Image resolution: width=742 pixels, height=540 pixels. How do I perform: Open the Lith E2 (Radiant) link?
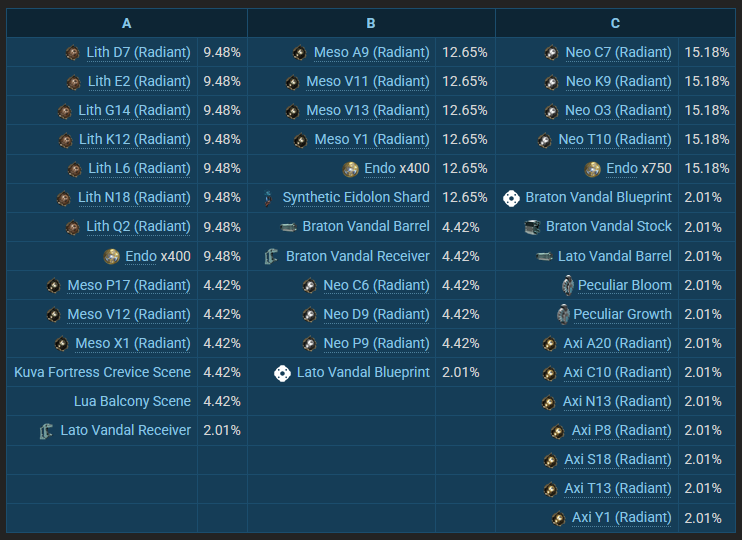139,82
